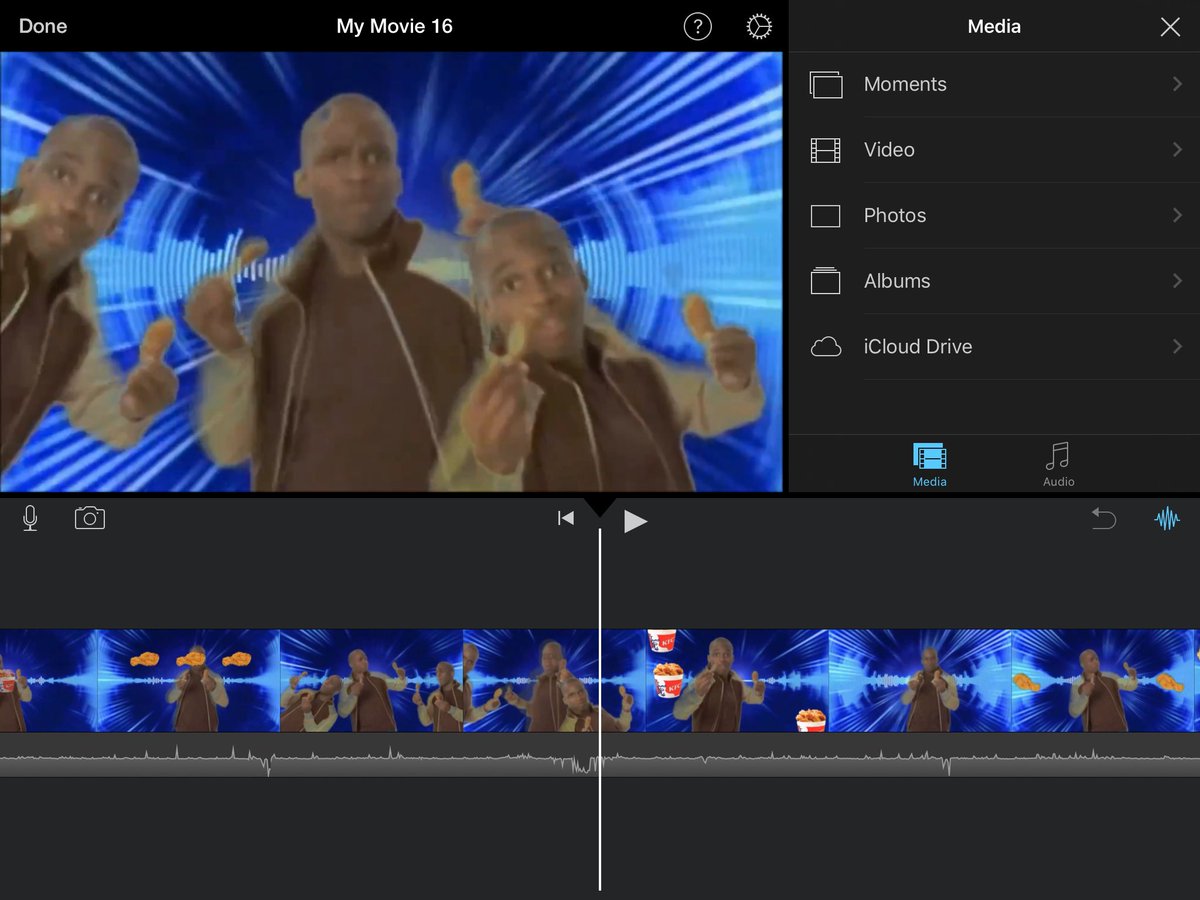Expand Photos using its chevron
The image size is (1200, 900).
click(x=1177, y=215)
